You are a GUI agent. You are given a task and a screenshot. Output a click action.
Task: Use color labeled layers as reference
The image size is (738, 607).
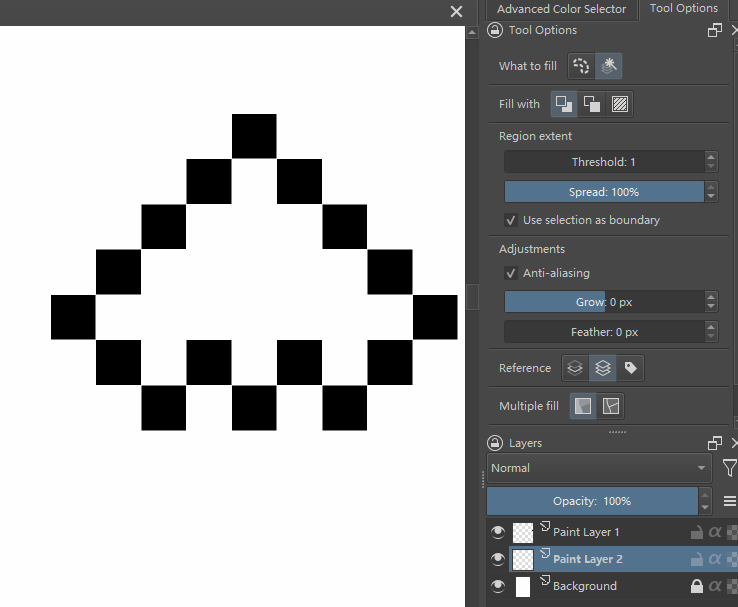click(x=630, y=368)
